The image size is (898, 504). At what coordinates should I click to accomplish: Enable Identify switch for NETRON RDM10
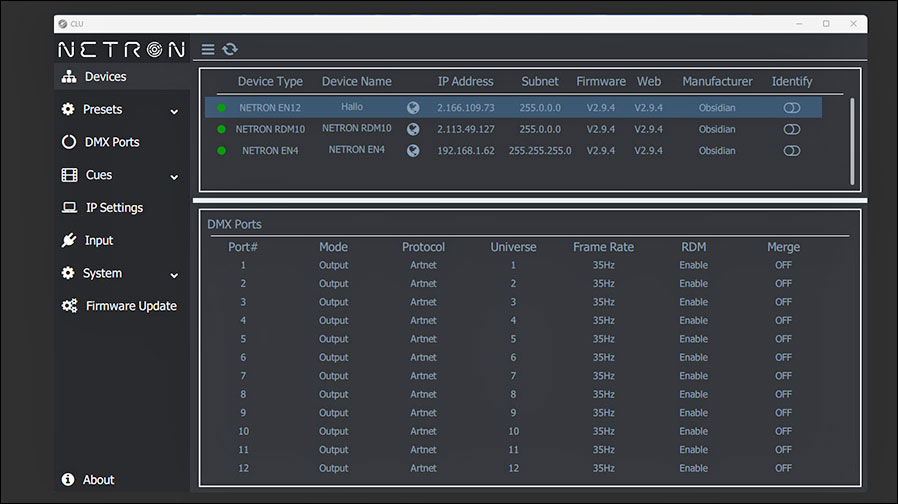[791, 129]
